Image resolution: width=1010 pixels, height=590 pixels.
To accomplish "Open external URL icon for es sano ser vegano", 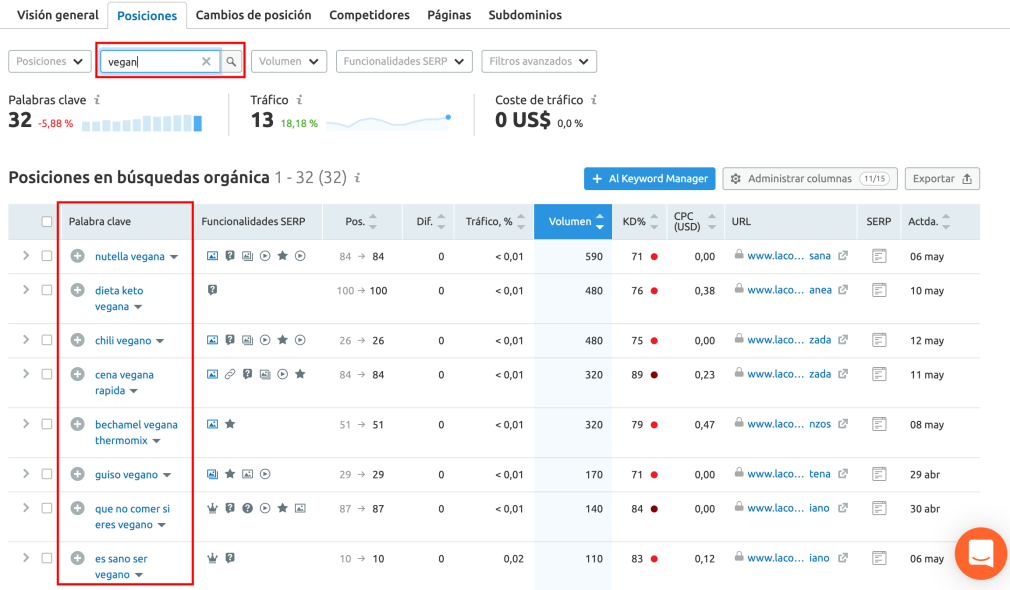I will [x=843, y=558].
